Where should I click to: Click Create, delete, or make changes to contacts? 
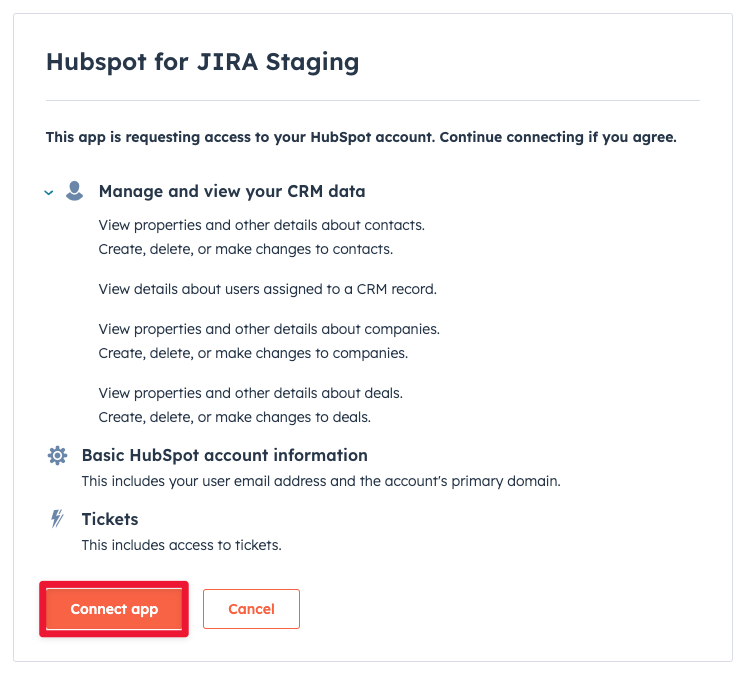(246, 249)
